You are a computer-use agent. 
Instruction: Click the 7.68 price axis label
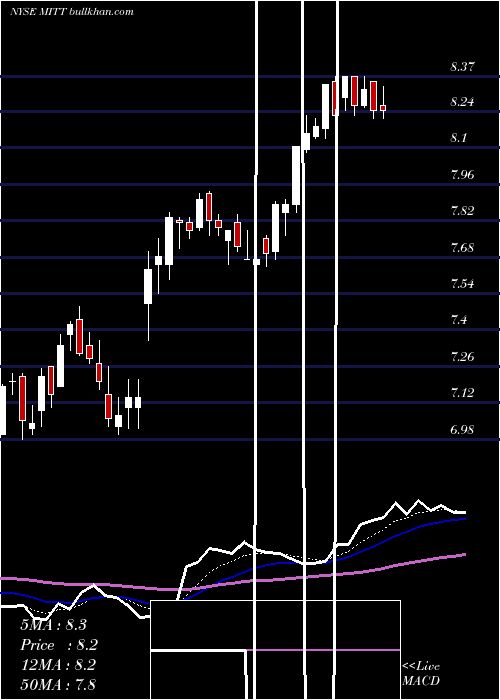(x=462, y=247)
